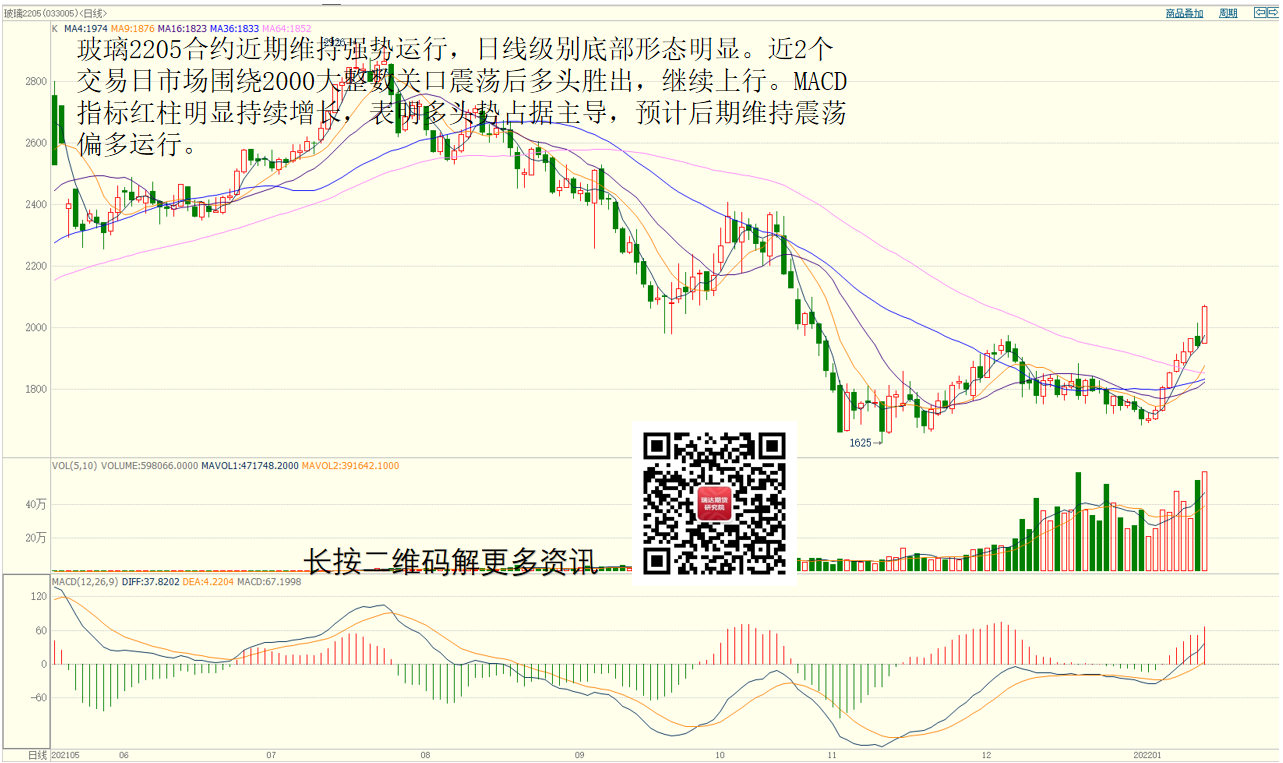Click the red logo inside QR code

pos(714,503)
